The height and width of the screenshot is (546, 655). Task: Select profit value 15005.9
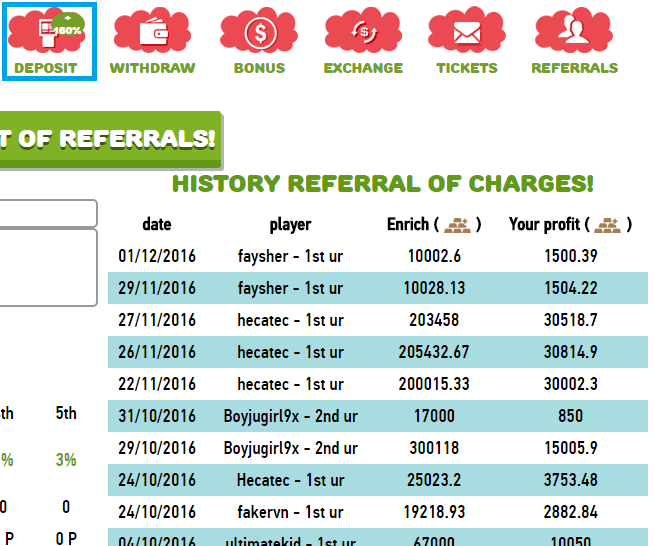(x=571, y=448)
